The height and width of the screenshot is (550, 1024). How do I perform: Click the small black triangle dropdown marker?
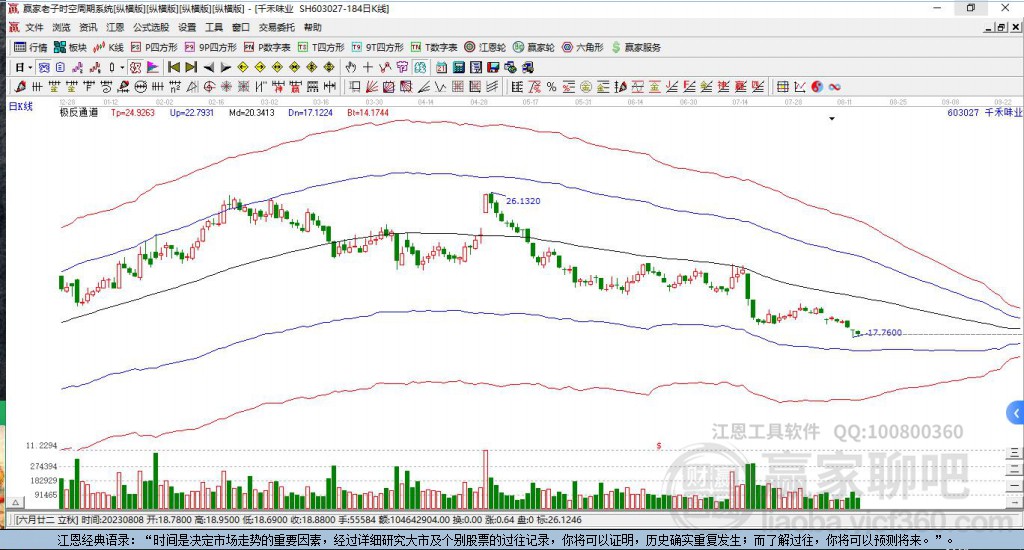(832, 119)
